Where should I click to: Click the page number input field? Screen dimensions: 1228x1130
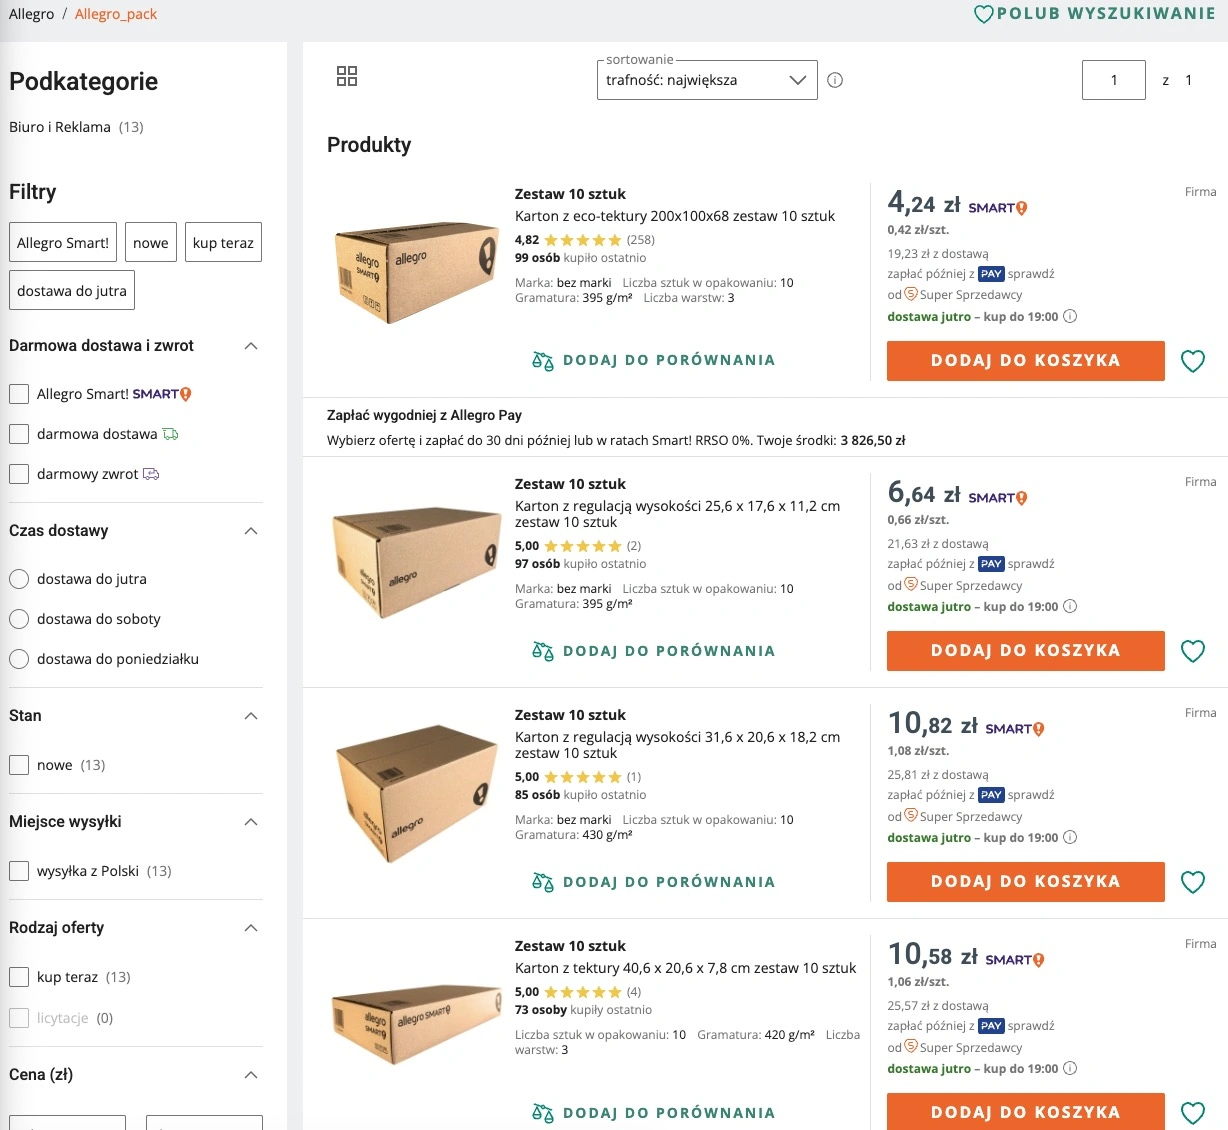pos(1113,80)
